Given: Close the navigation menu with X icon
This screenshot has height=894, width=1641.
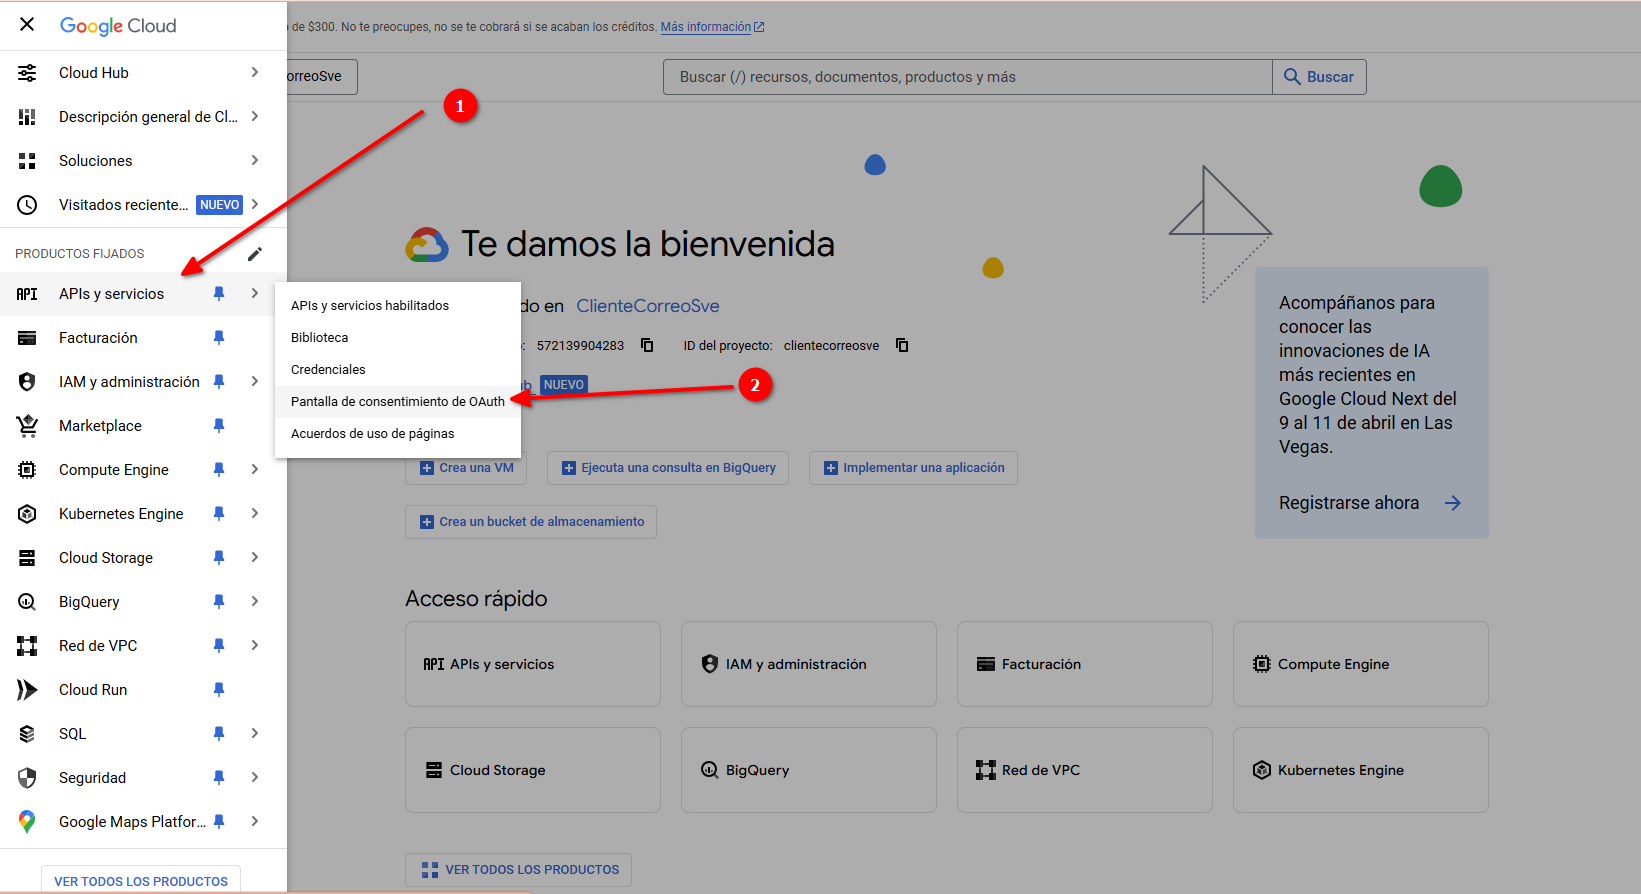Looking at the screenshot, I should coord(27,24).
